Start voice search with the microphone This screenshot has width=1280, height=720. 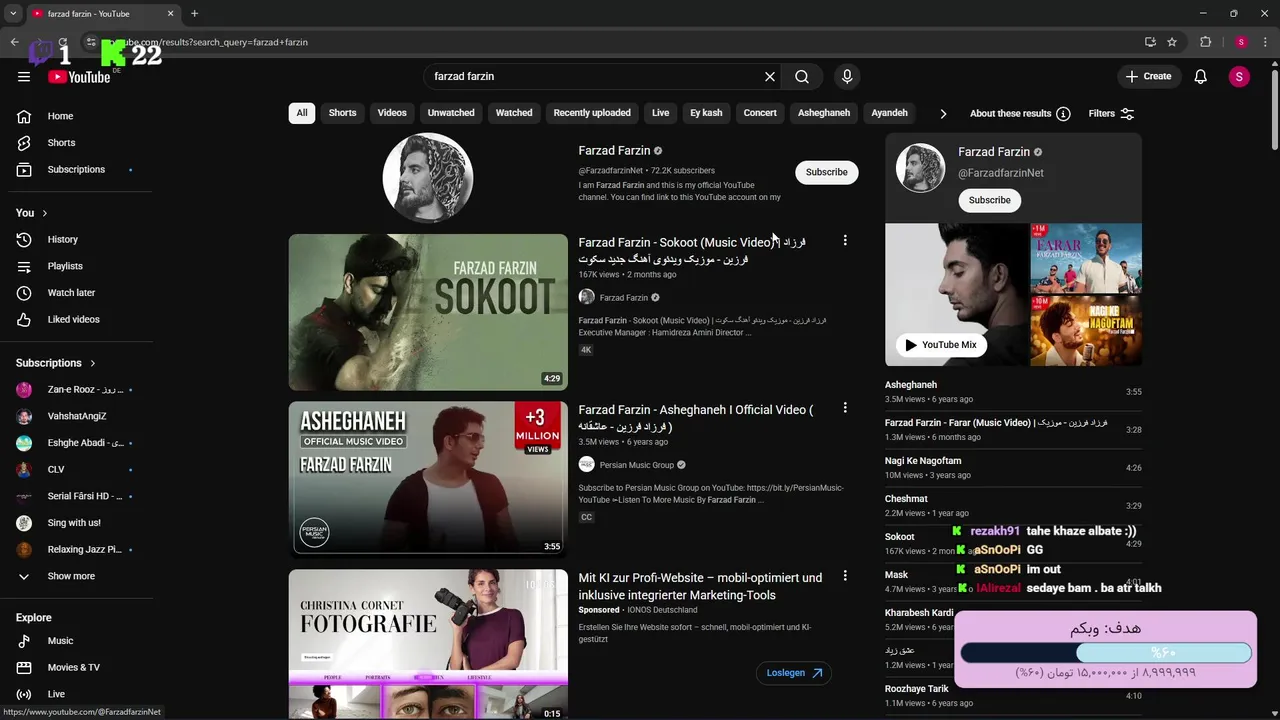(847, 76)
